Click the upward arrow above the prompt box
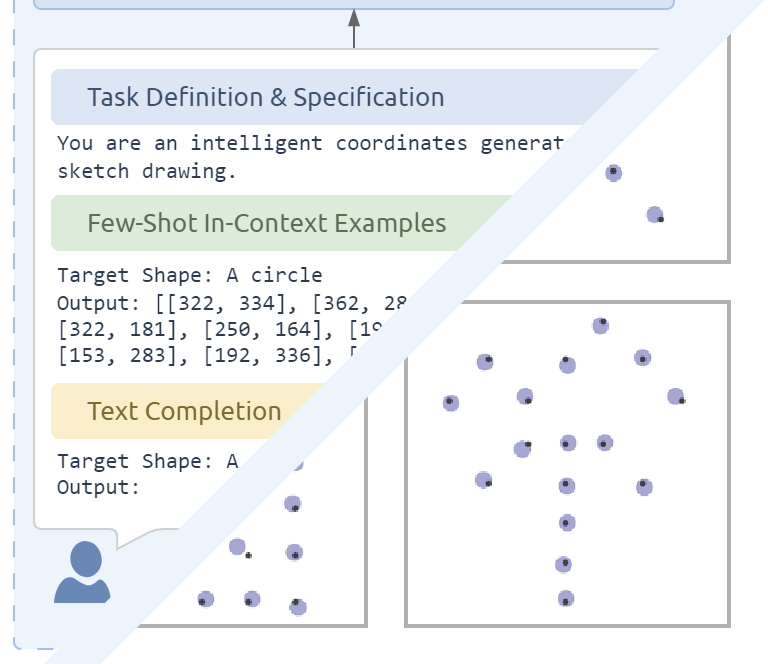768x664 pixels. point(354,28)
